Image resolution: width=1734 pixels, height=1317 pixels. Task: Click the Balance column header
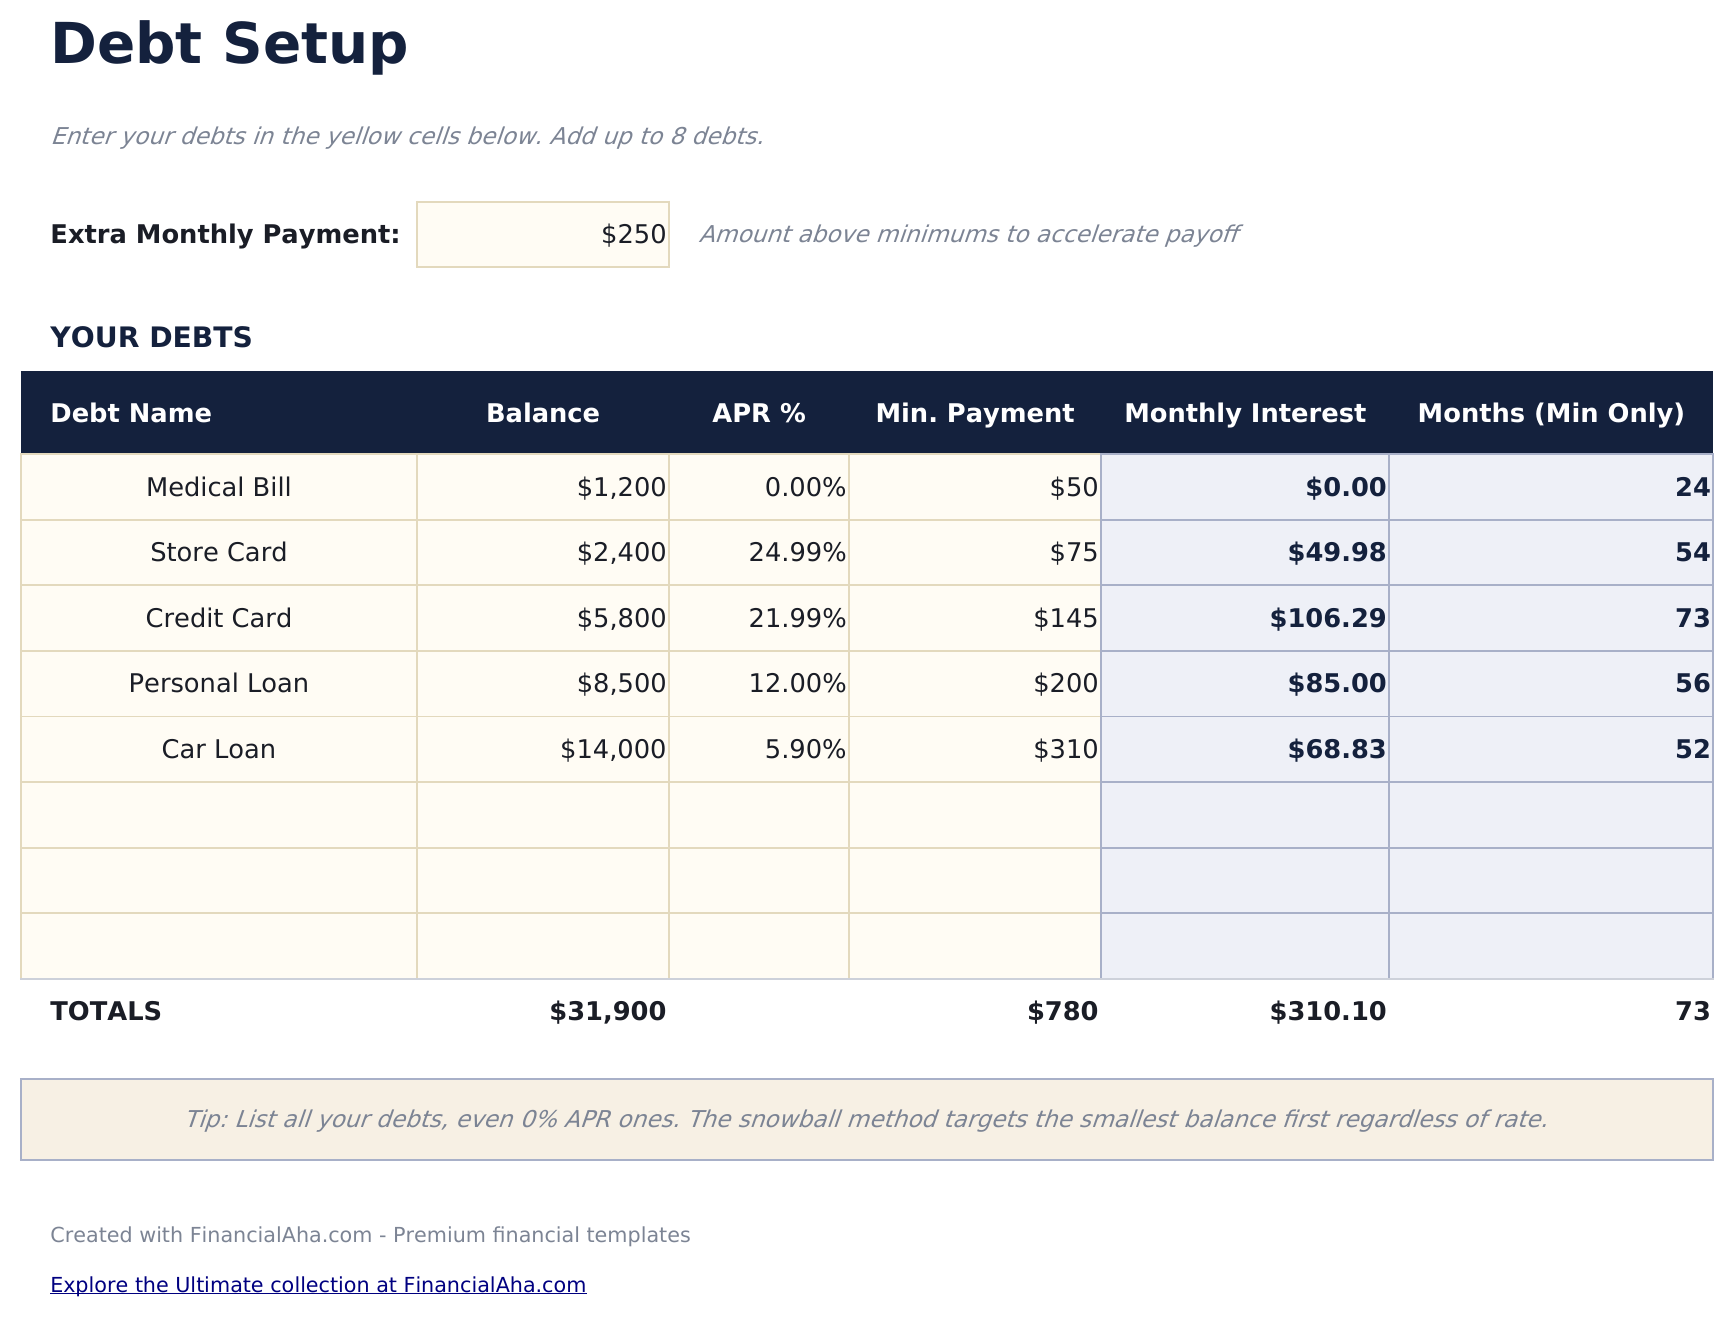click(542, 412)
